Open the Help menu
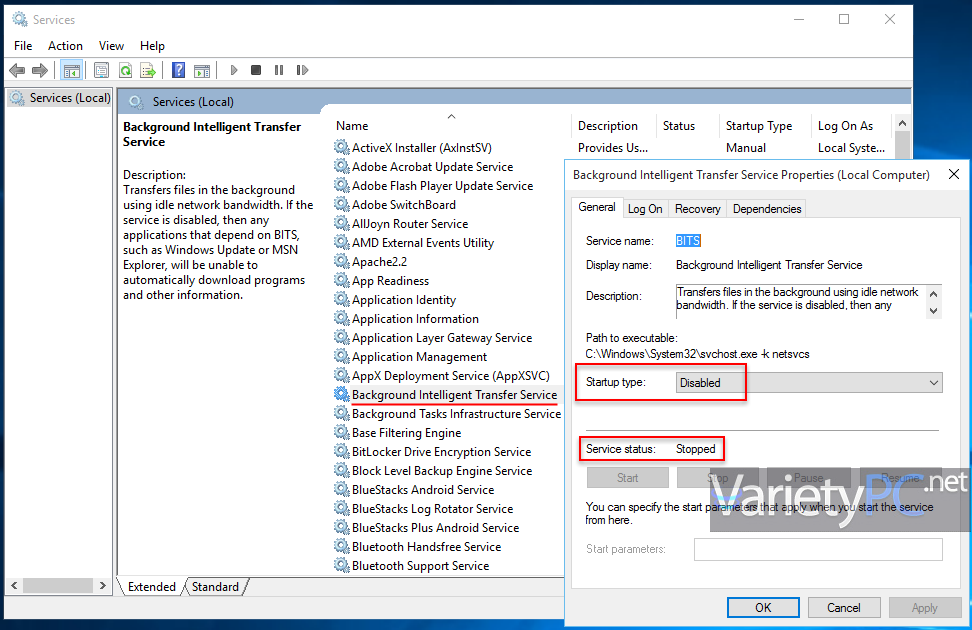 [x=152, y=46]
